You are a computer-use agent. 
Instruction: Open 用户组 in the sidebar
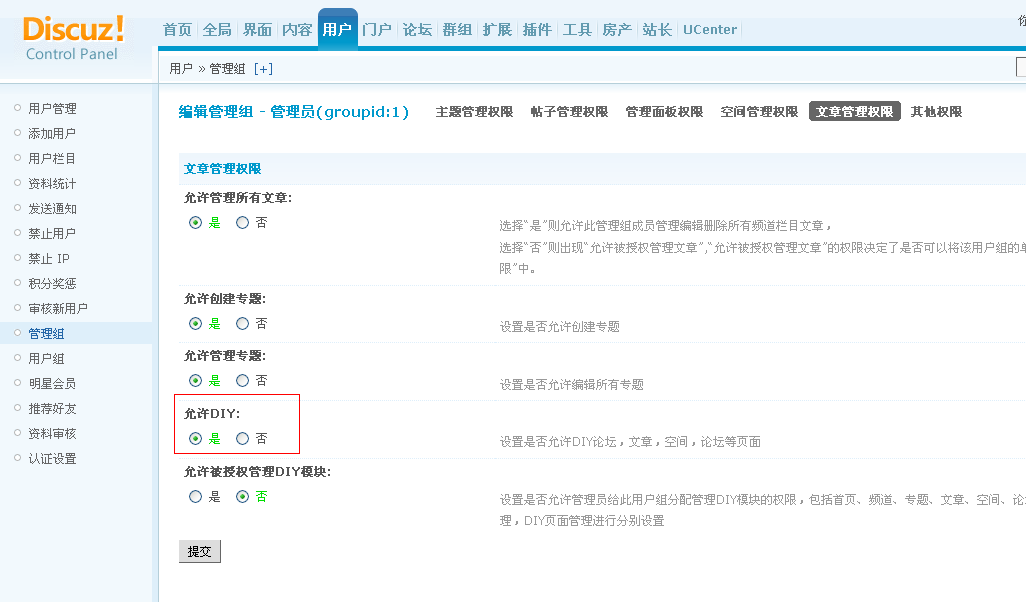[46, 359]
